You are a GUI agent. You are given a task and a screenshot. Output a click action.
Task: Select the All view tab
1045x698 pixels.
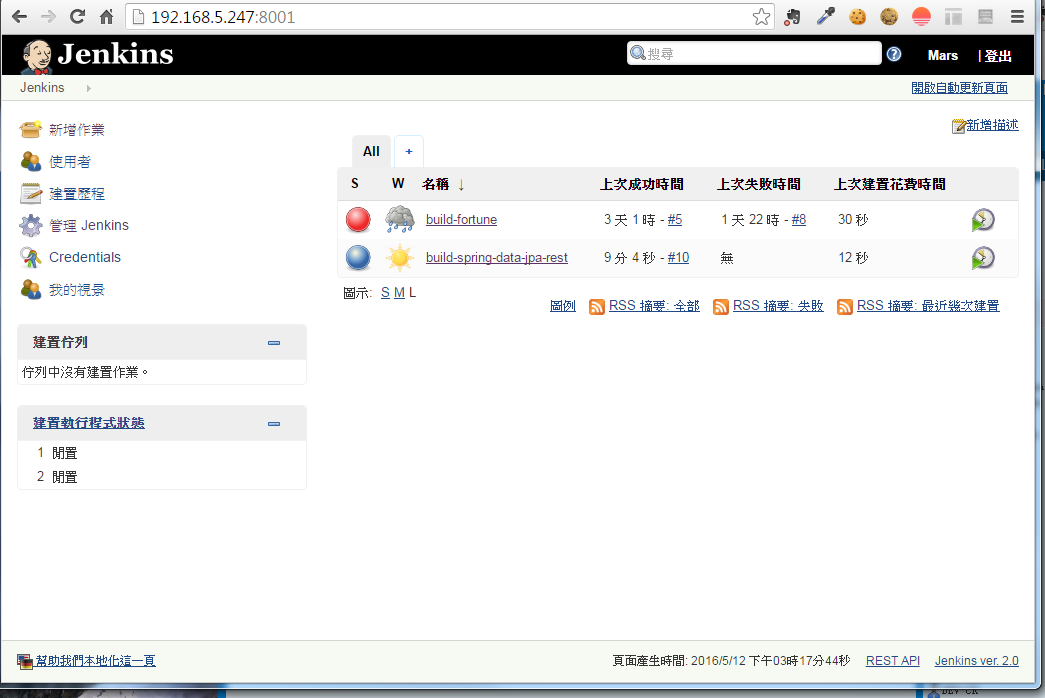point(371,151)
